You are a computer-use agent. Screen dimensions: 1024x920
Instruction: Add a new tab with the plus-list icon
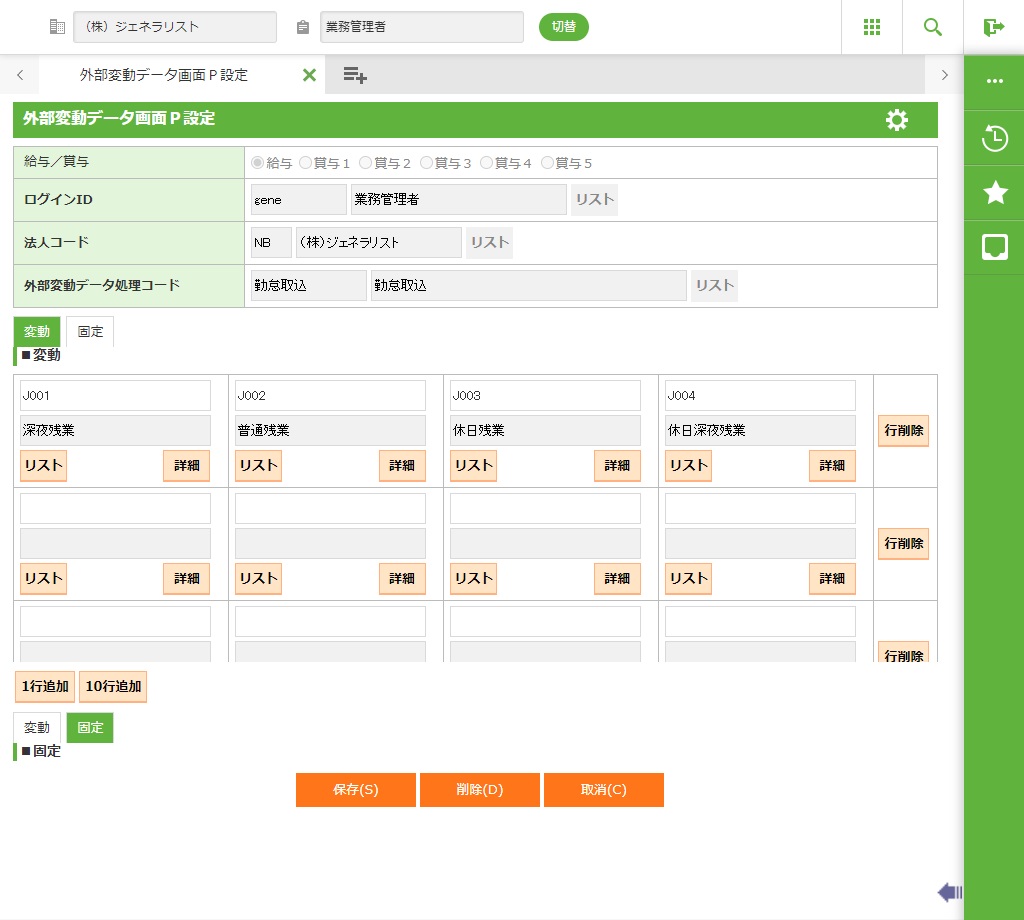(355, 75)
